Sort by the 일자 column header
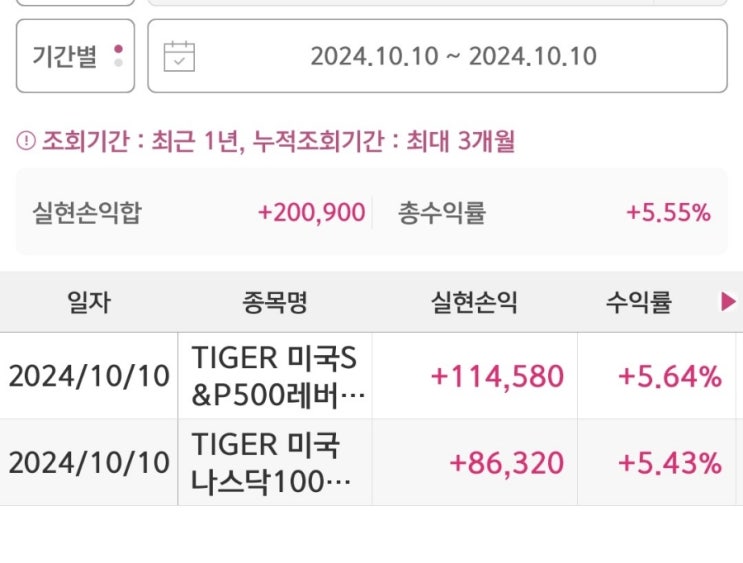743x563 pixels. point(88,302)
